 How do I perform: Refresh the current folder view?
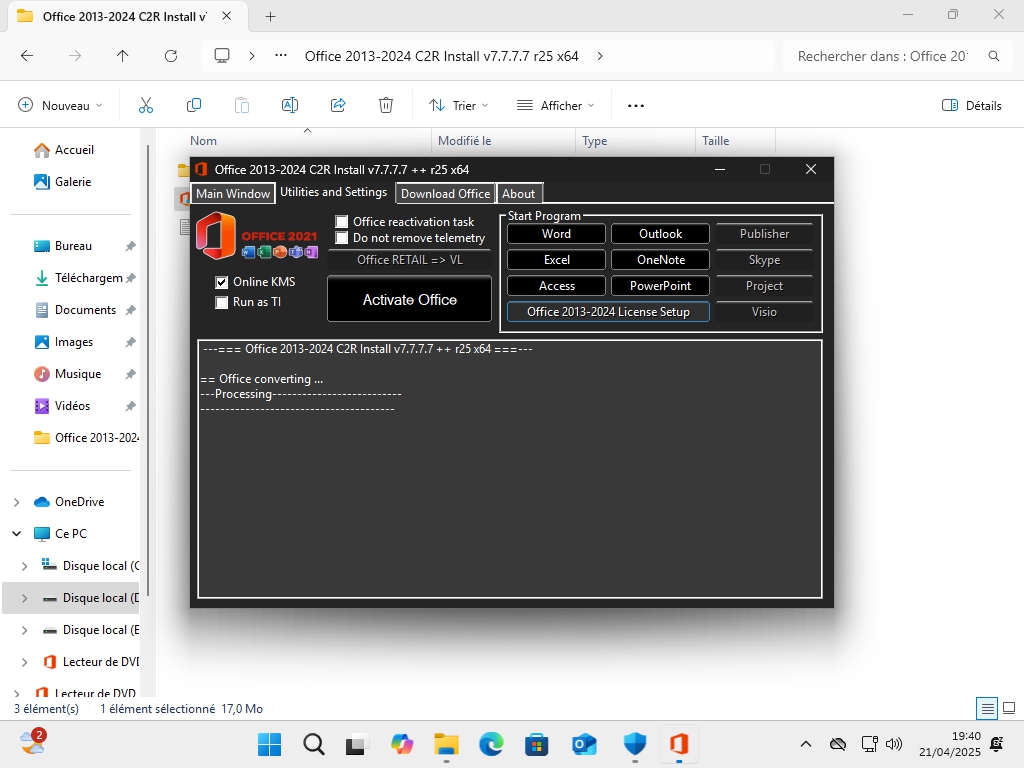click(171, 56)
